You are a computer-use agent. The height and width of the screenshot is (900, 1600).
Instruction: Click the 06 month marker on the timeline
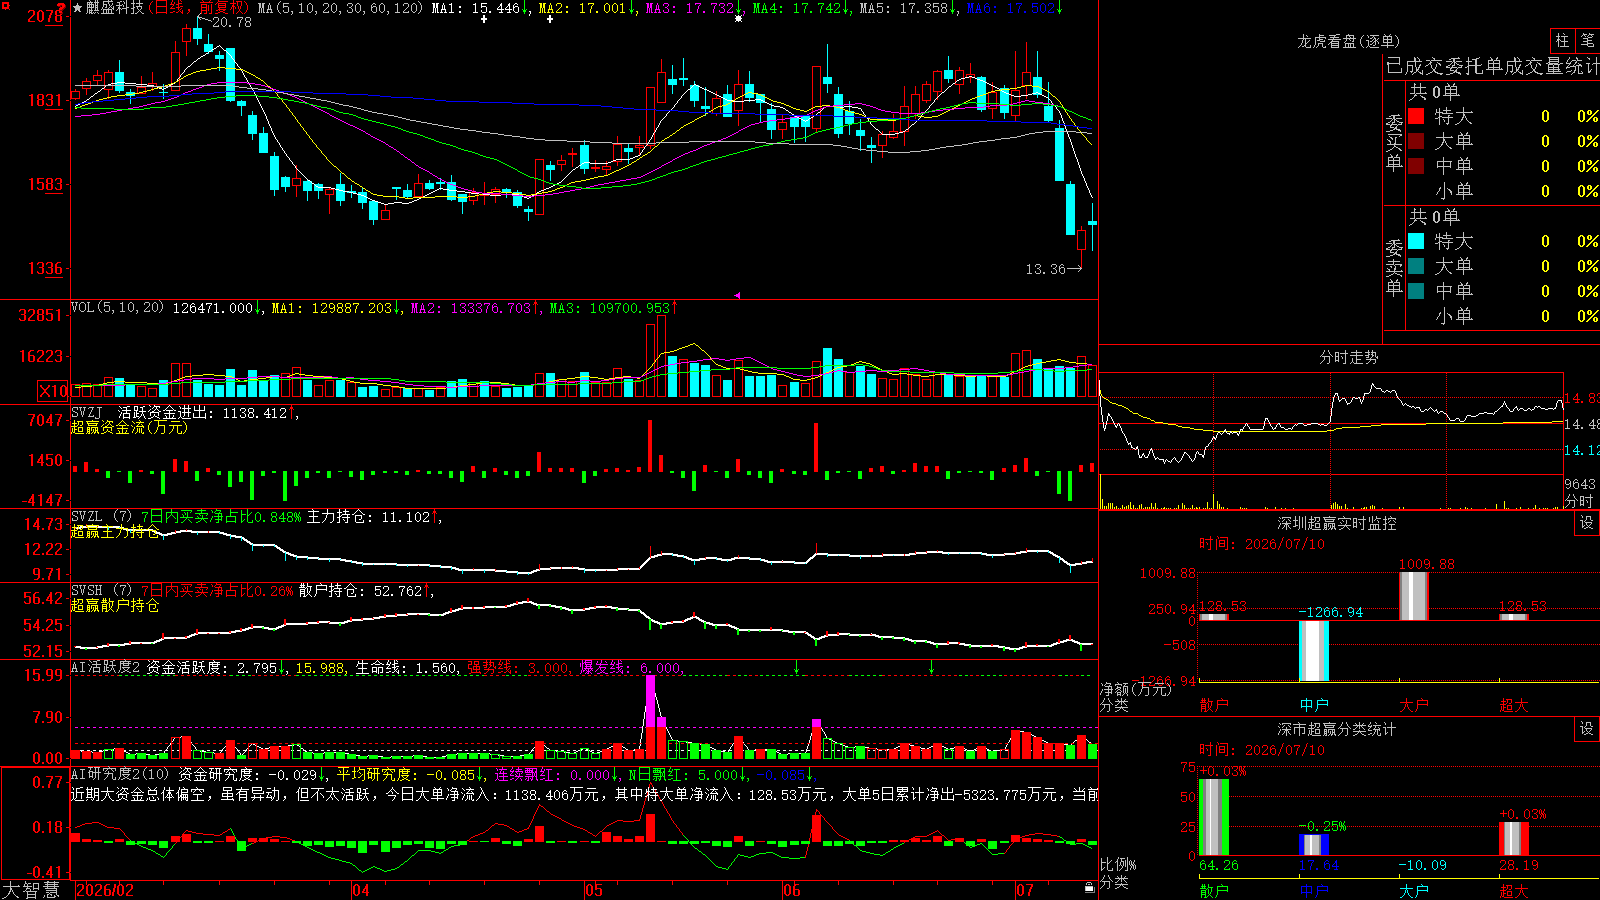coord(792,890)
